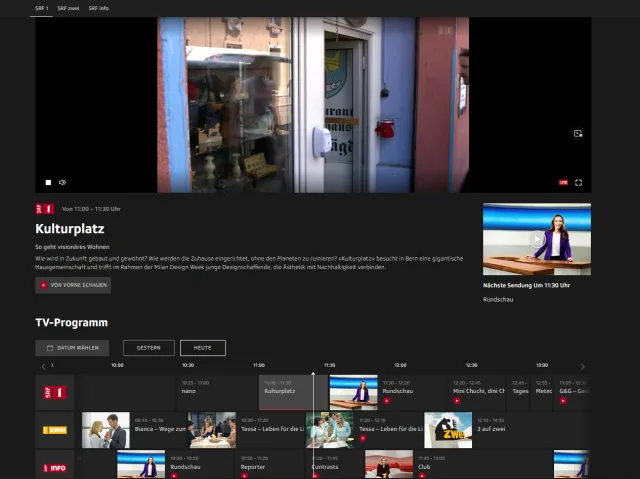Switch to the SRF info tab
This screenshot has width=640, height=479.
click(99, 8)
